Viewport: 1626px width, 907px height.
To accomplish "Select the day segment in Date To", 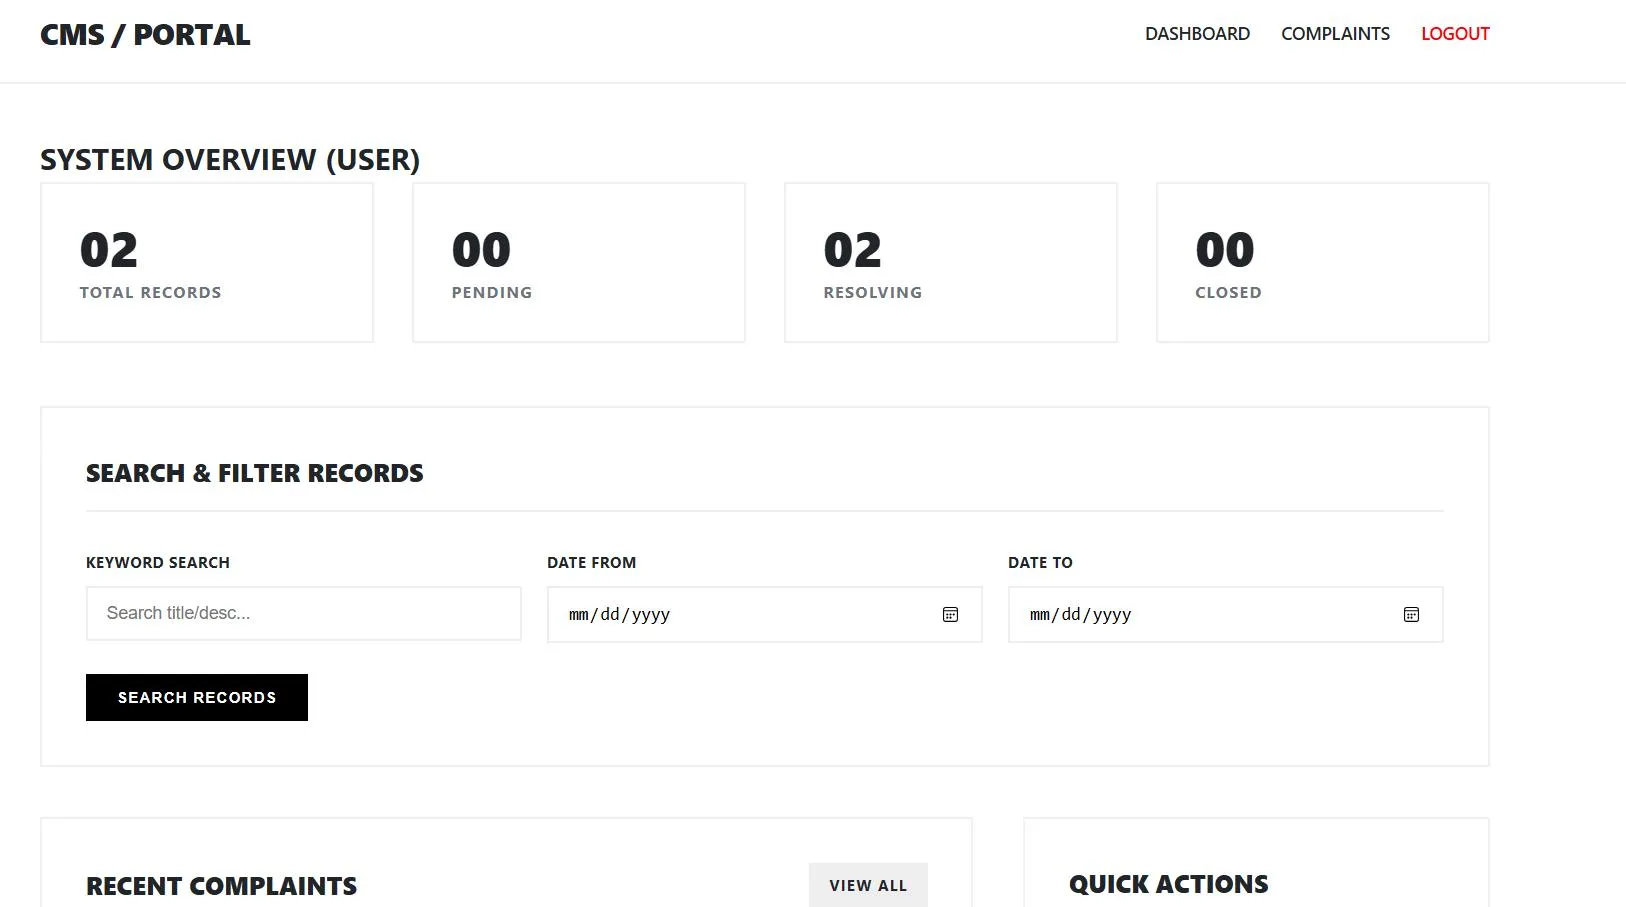I will point(1071,615).
